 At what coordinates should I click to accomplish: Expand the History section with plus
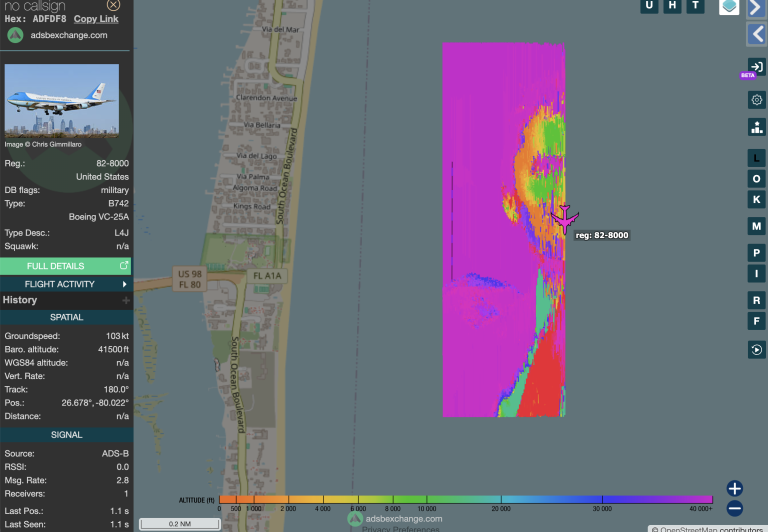coord(126,300)
